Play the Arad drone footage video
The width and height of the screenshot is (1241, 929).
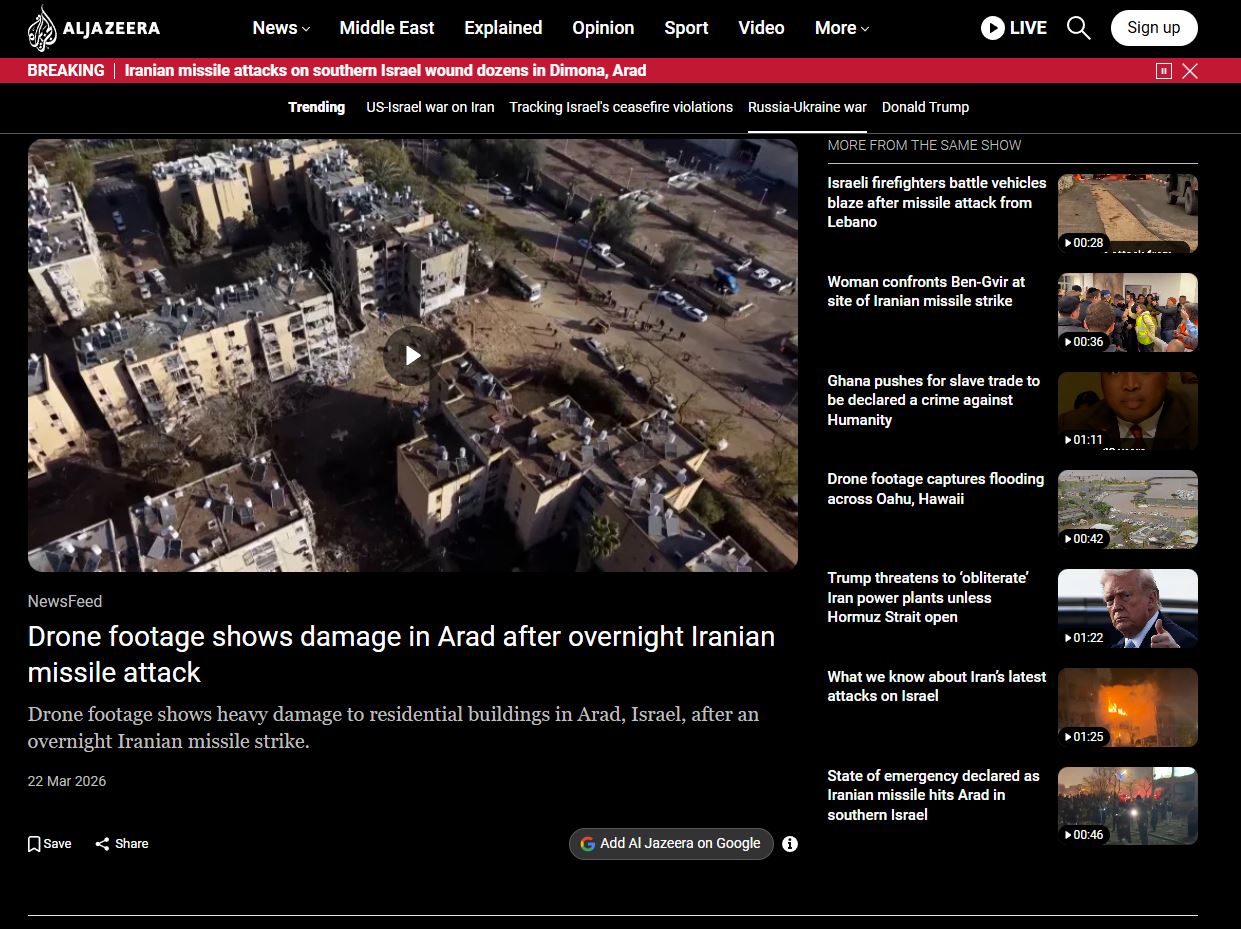pyautogui.click(x=412, y=355)
